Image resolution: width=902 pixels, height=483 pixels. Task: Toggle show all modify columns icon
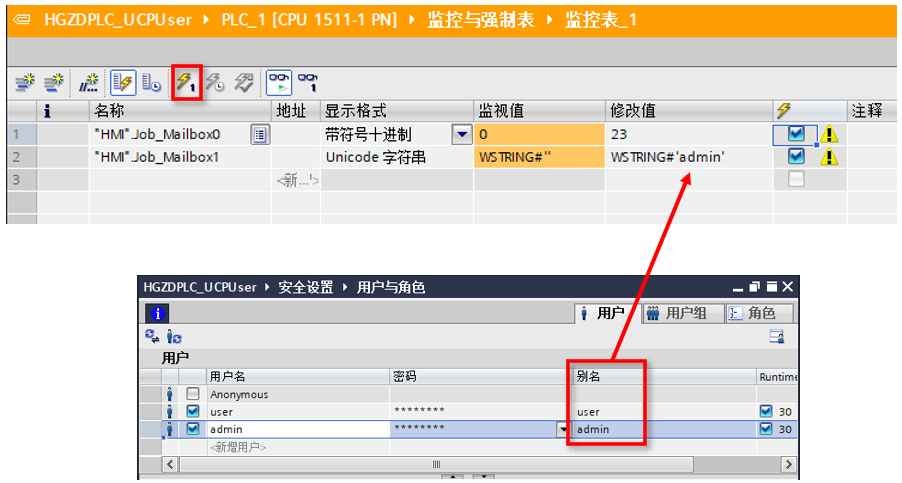pos(123,83)
